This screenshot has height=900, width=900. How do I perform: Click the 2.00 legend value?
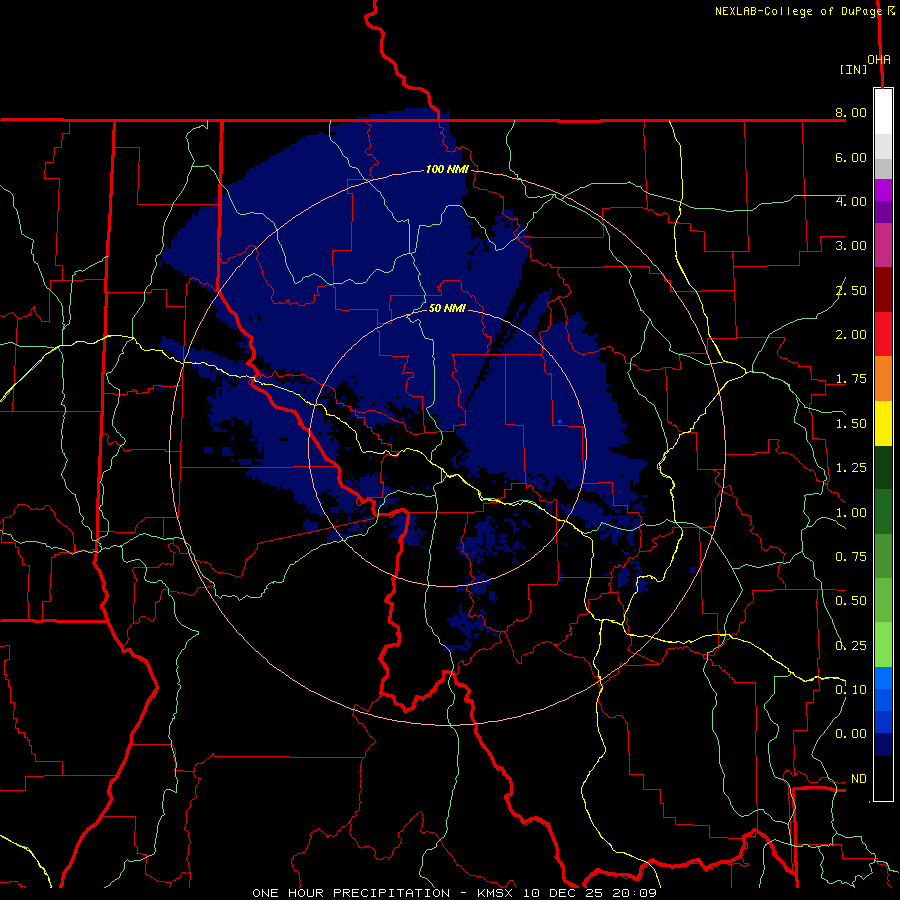[x=851, y=335]
